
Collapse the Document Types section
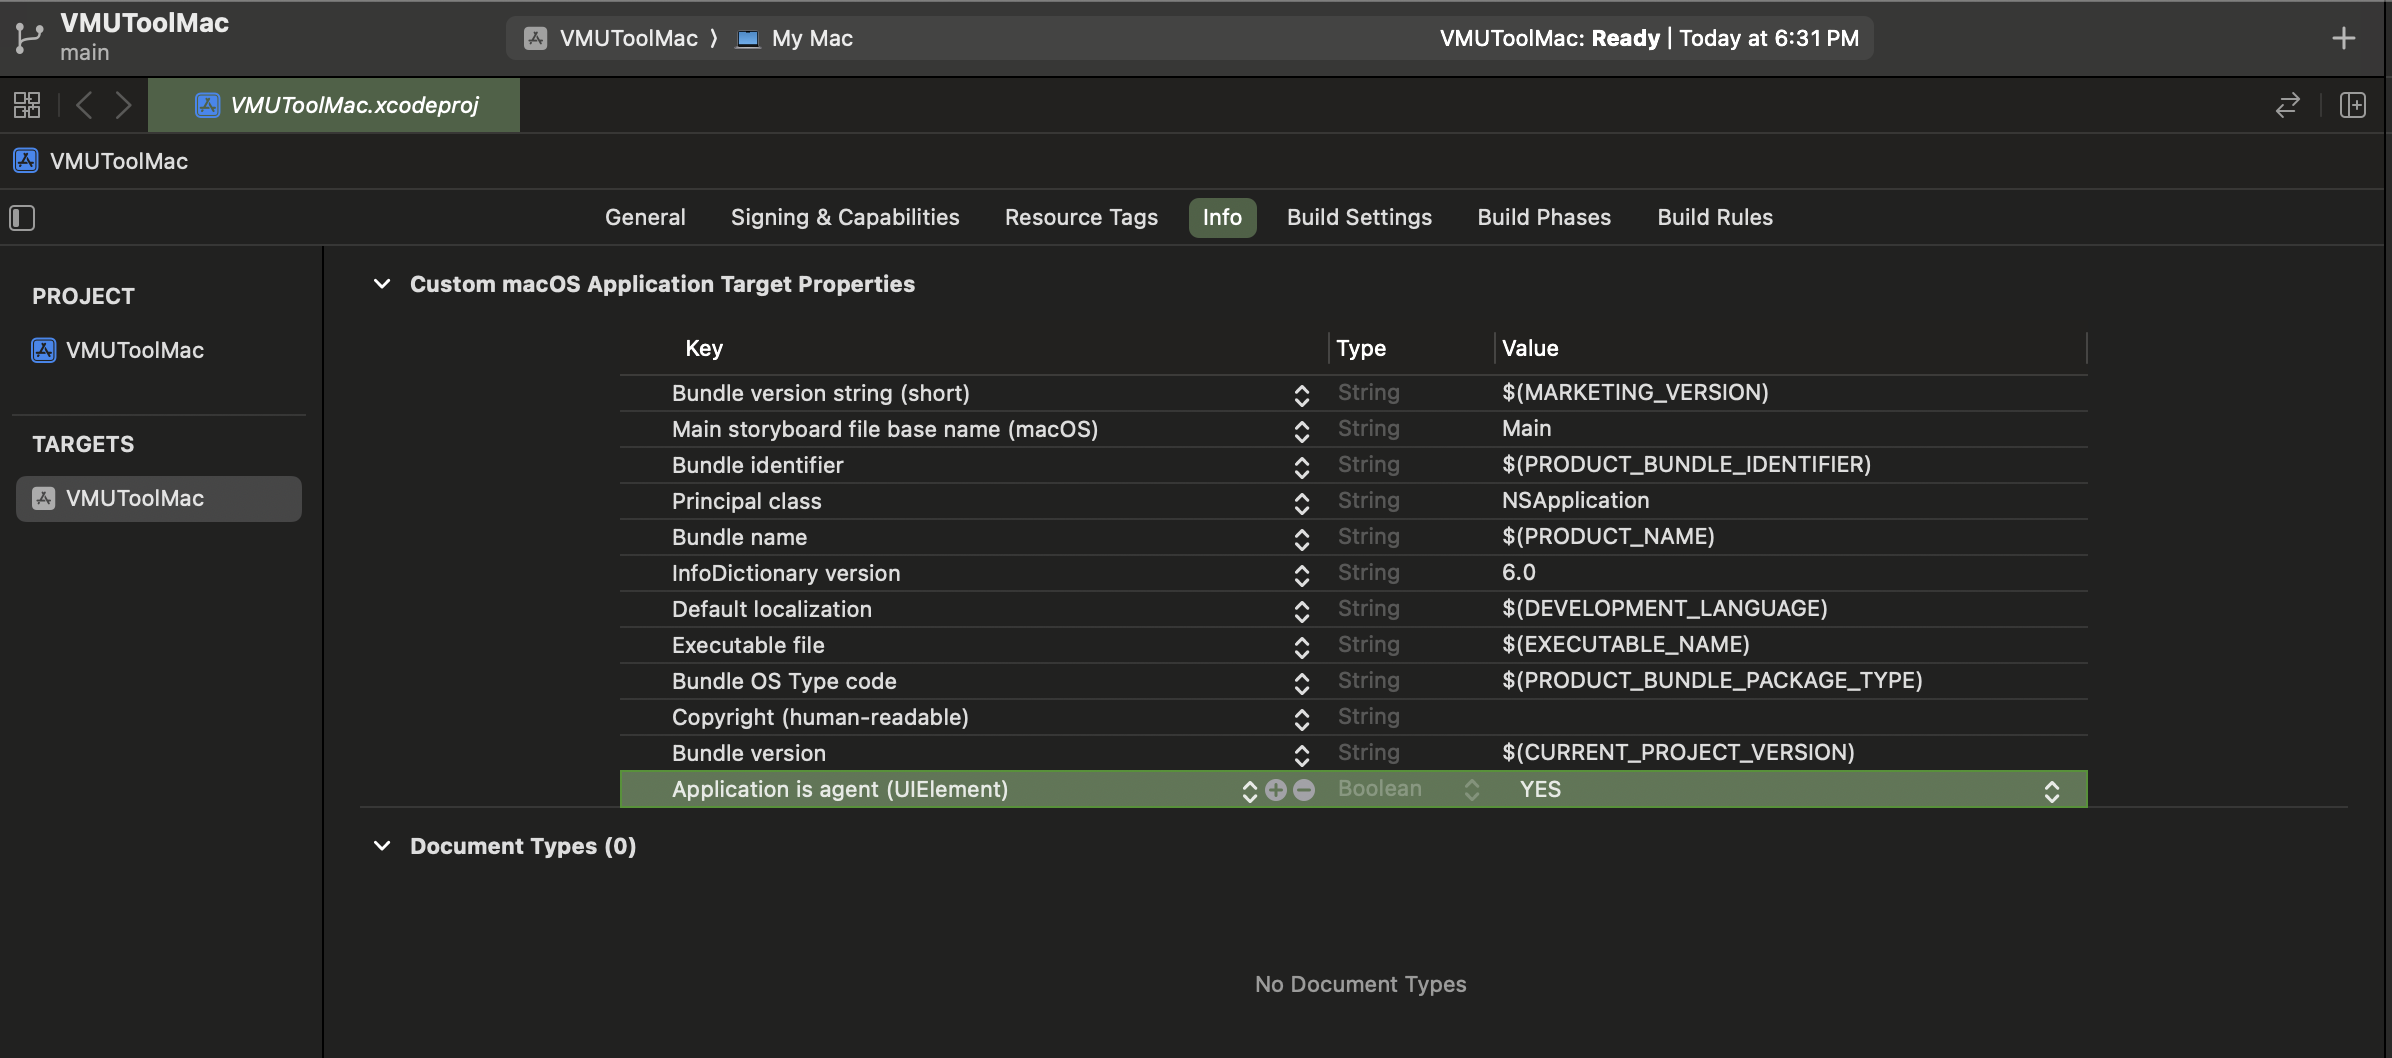point(382,846)
